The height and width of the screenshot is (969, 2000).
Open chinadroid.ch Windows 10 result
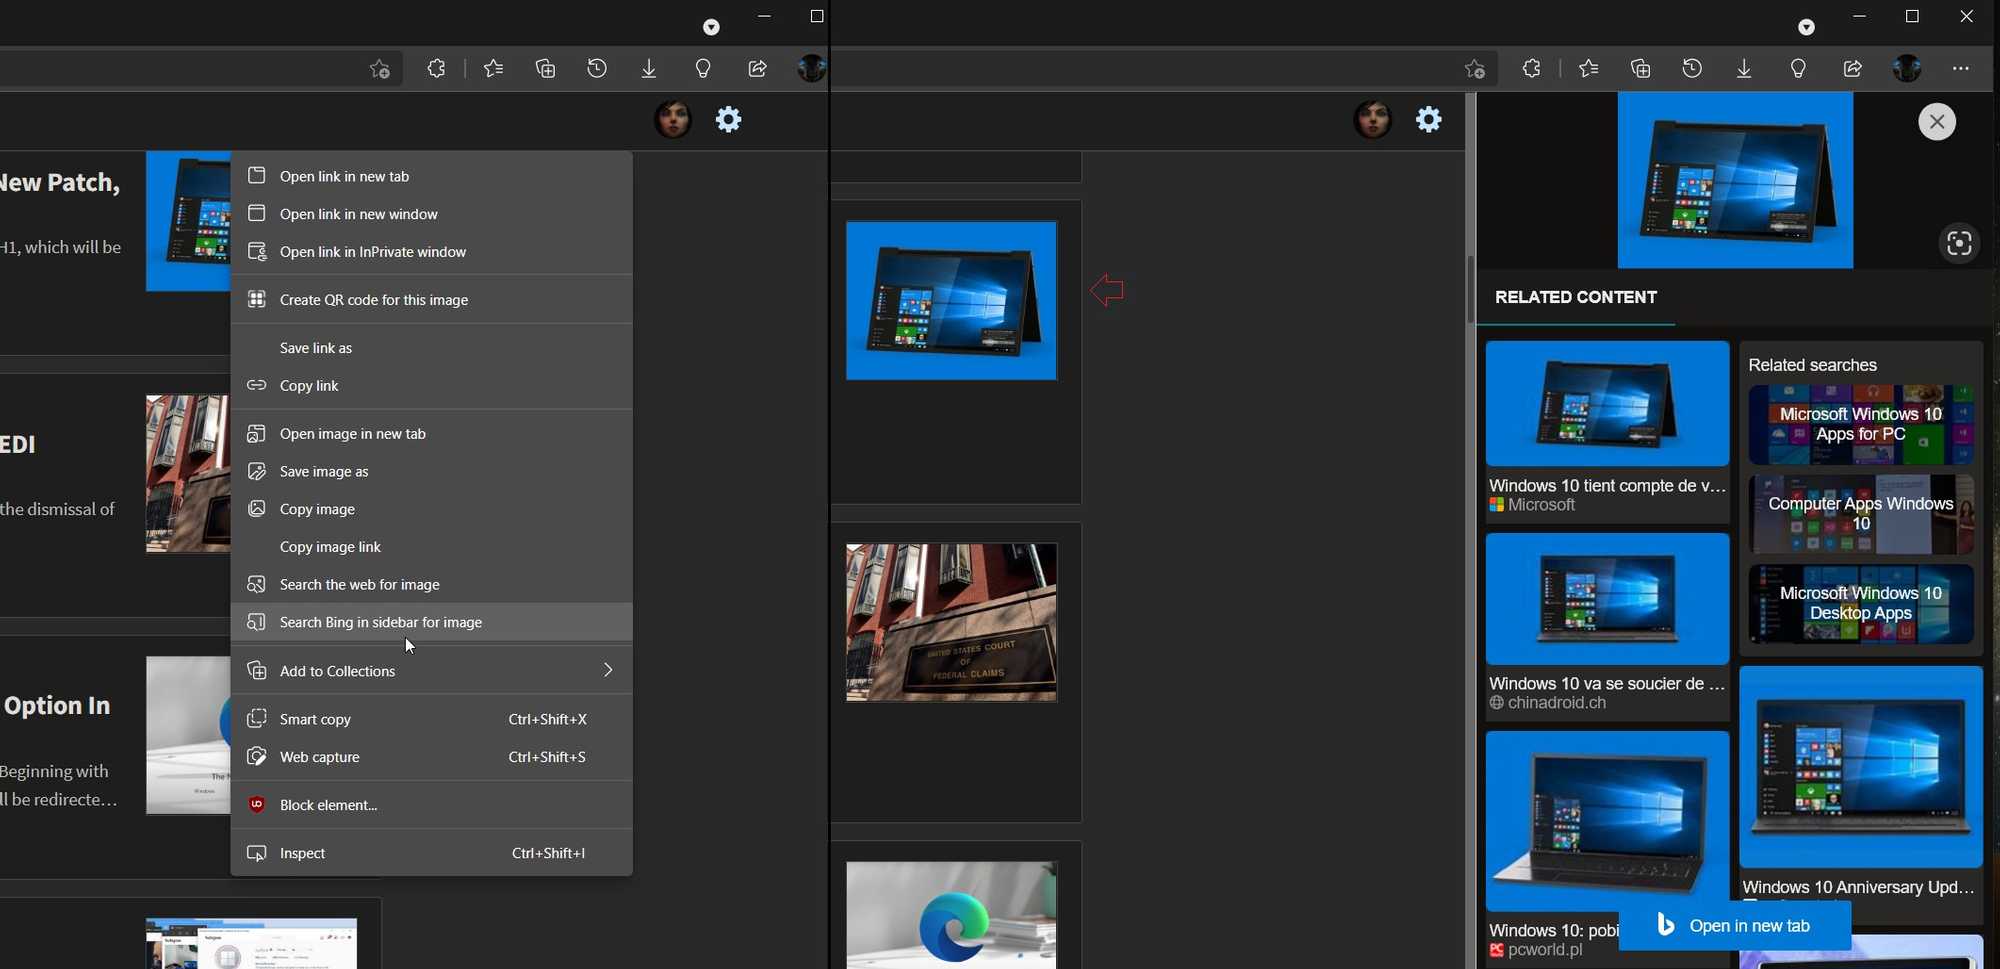(x=1607, y=626)
